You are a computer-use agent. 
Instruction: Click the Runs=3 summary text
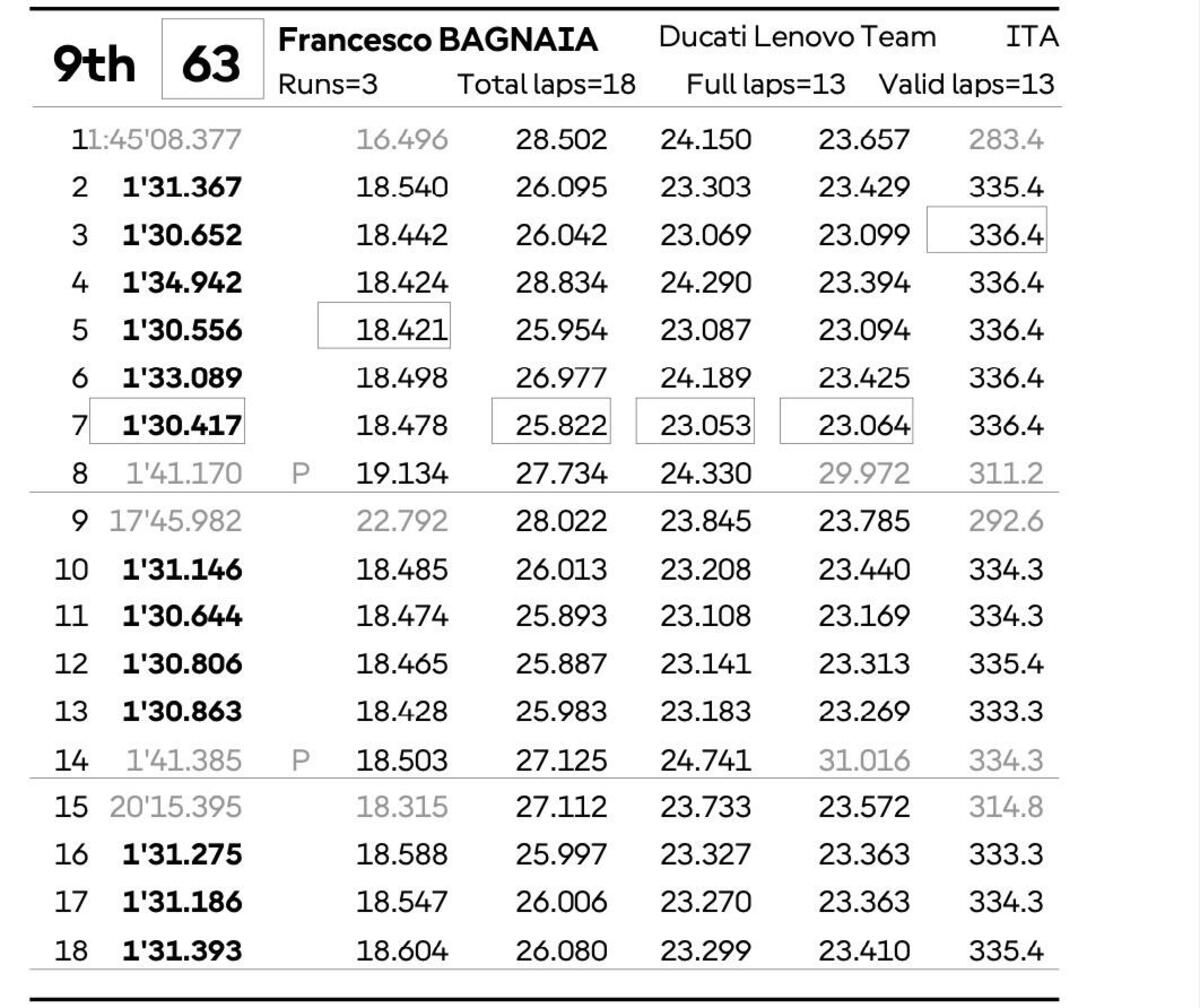[x=327, y=84]
